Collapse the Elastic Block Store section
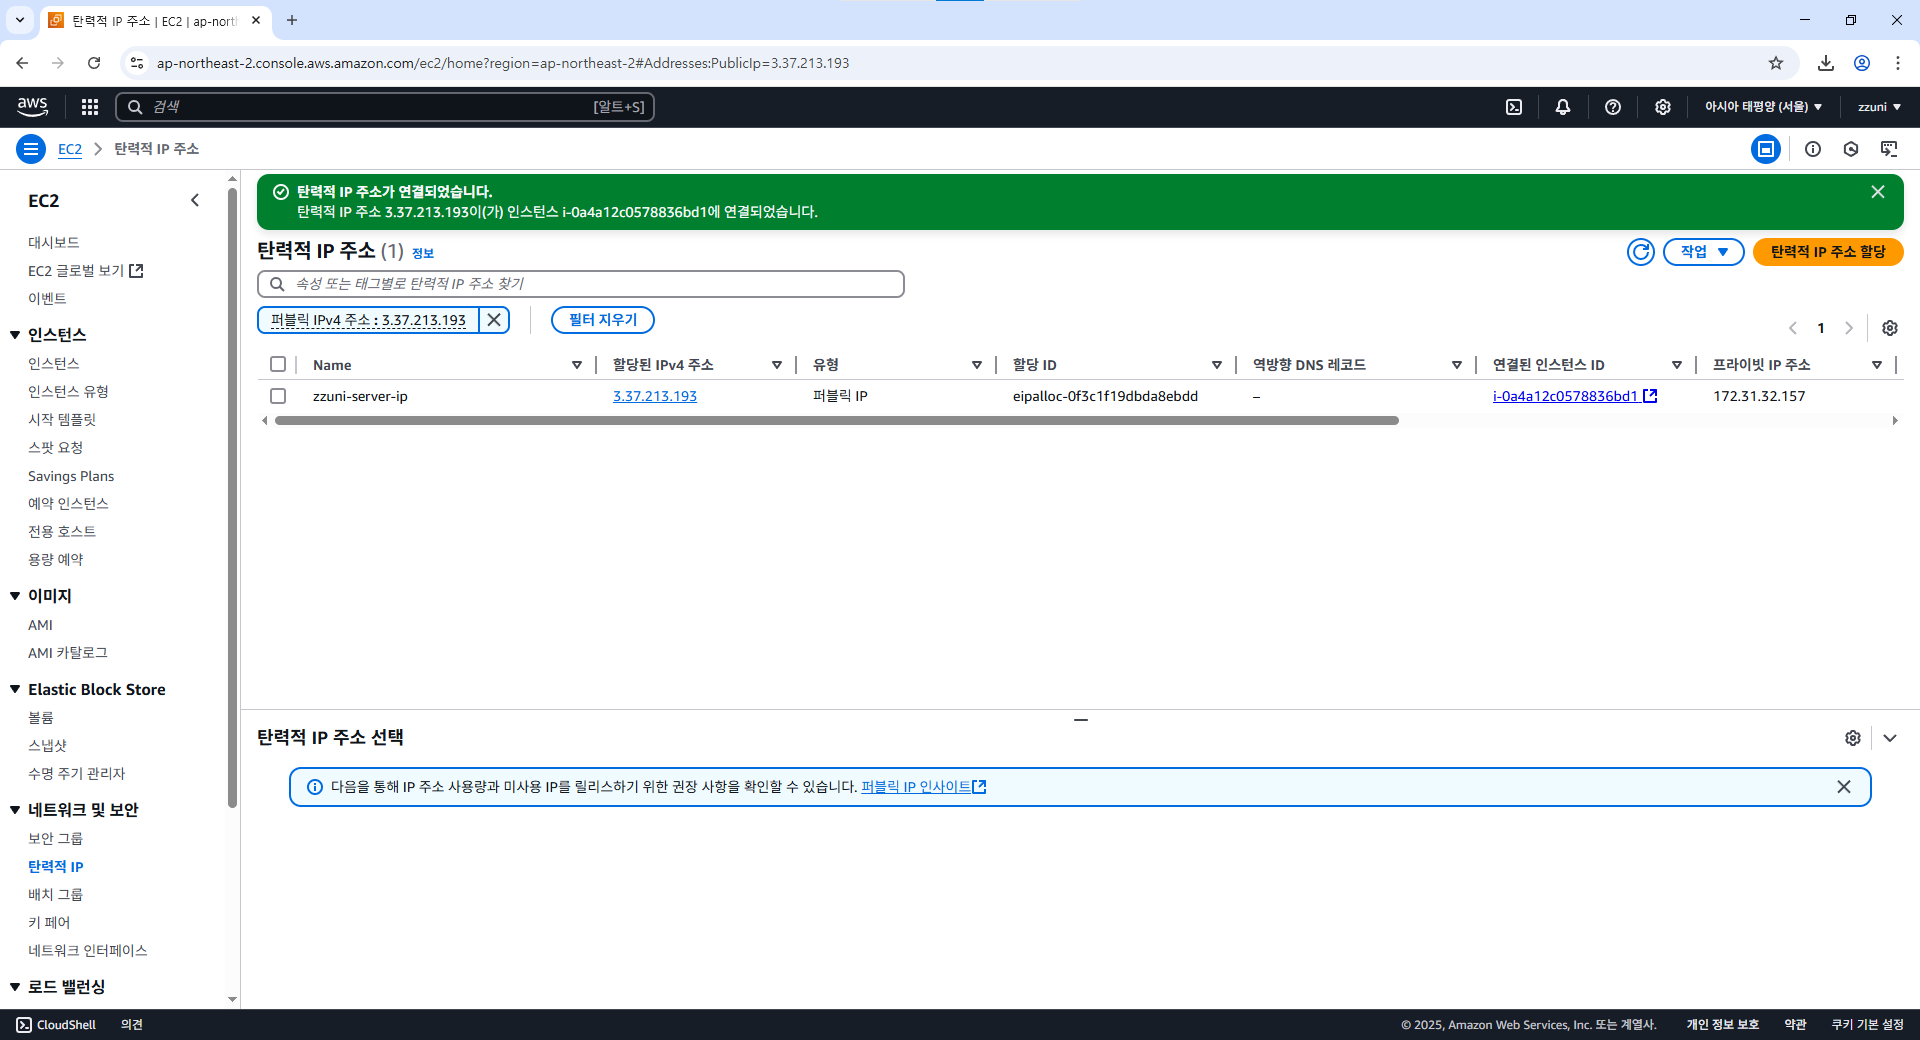This screenshot has height=1040, width=1920. tap(15, 689)
